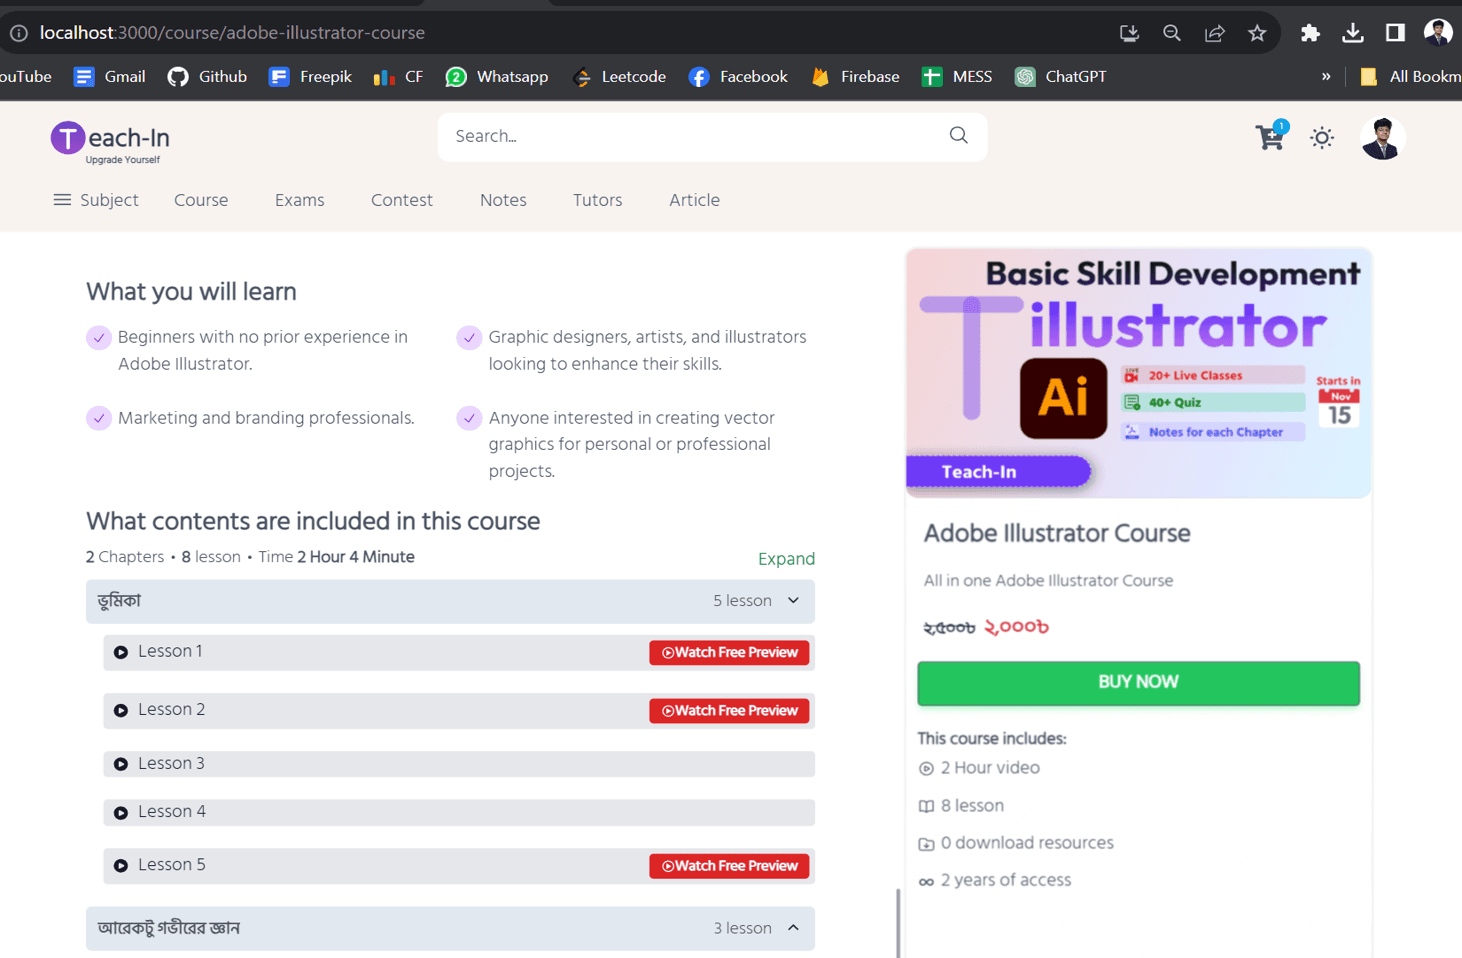Click the 5 lesson count in ভূমিকা header
The image size is (1462, 958).
pos(742,601)
